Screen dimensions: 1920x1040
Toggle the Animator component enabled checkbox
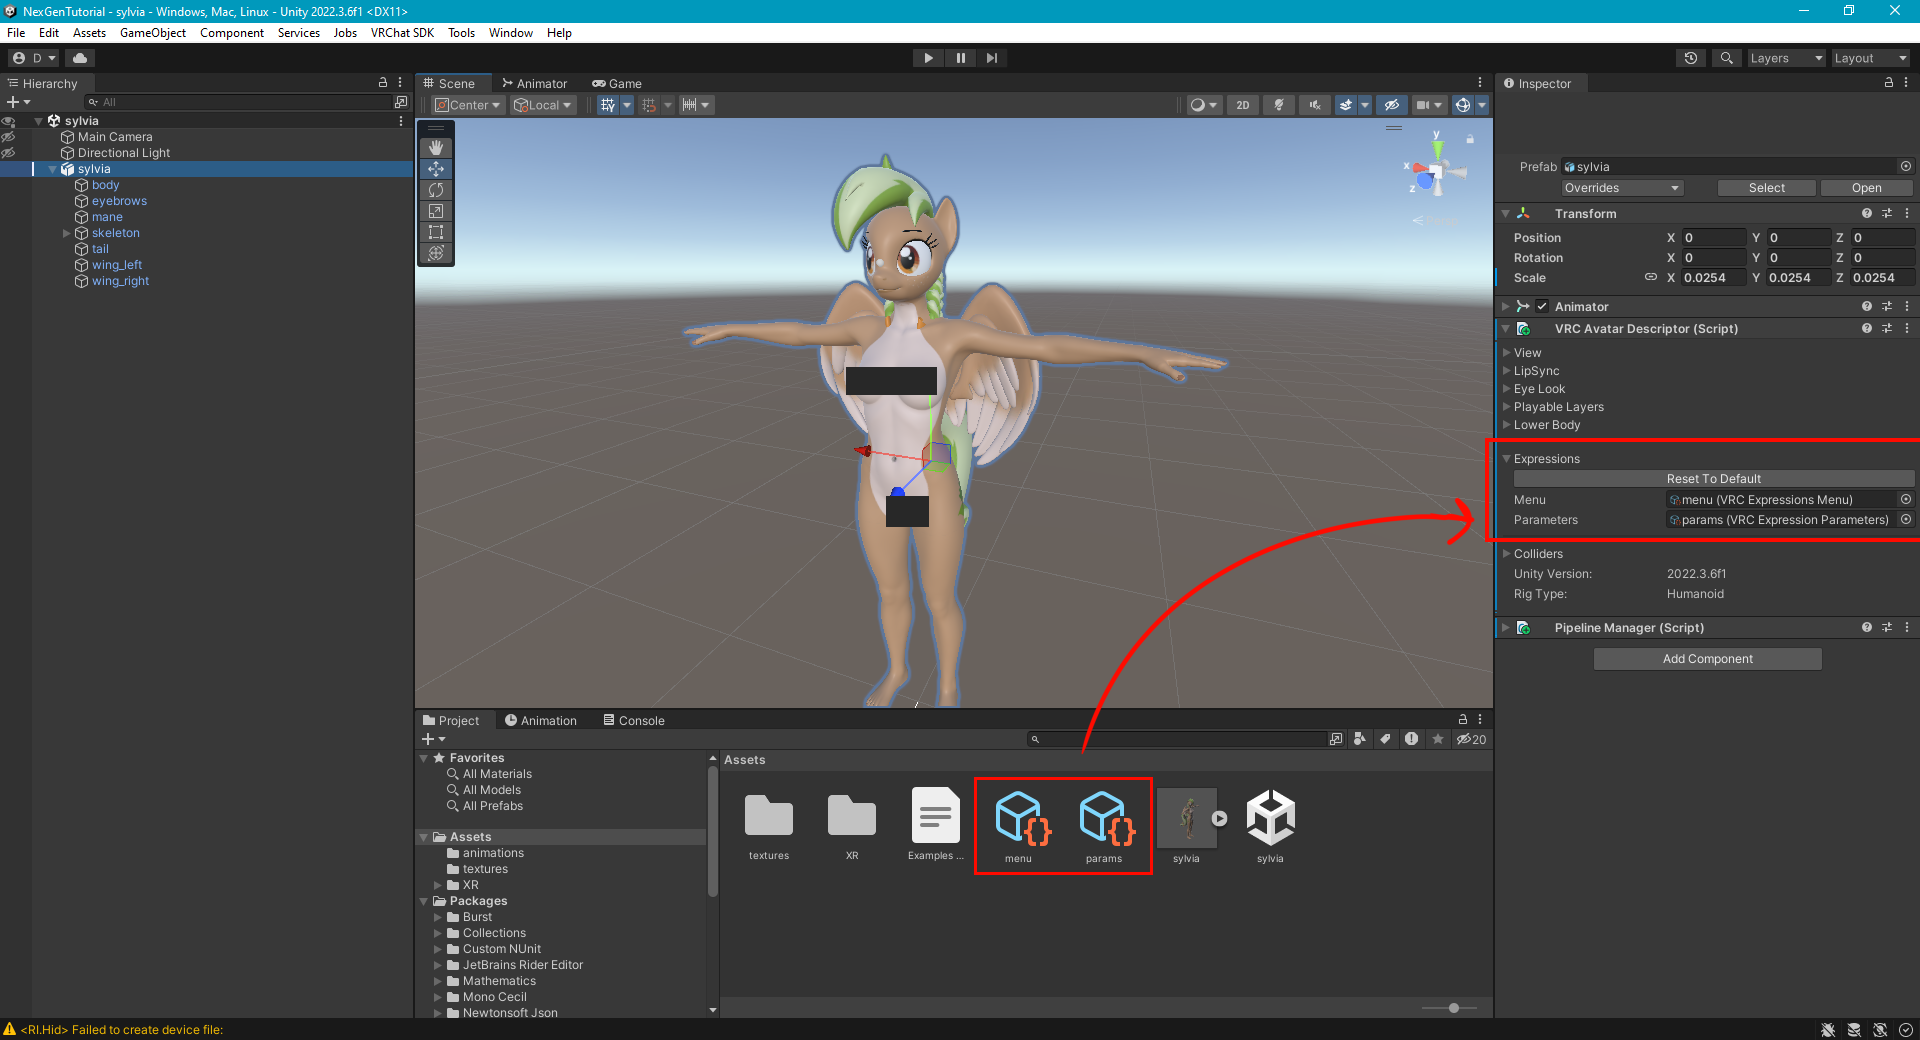point(1542,307)
